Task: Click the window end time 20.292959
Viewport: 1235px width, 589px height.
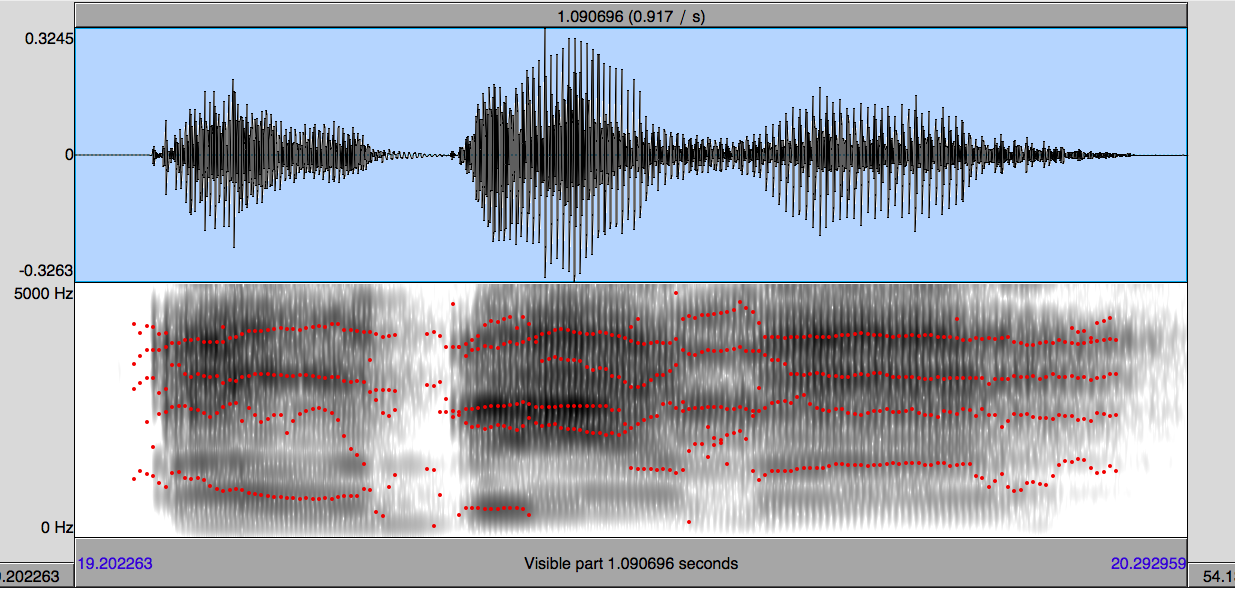Action: [1148, 563]
